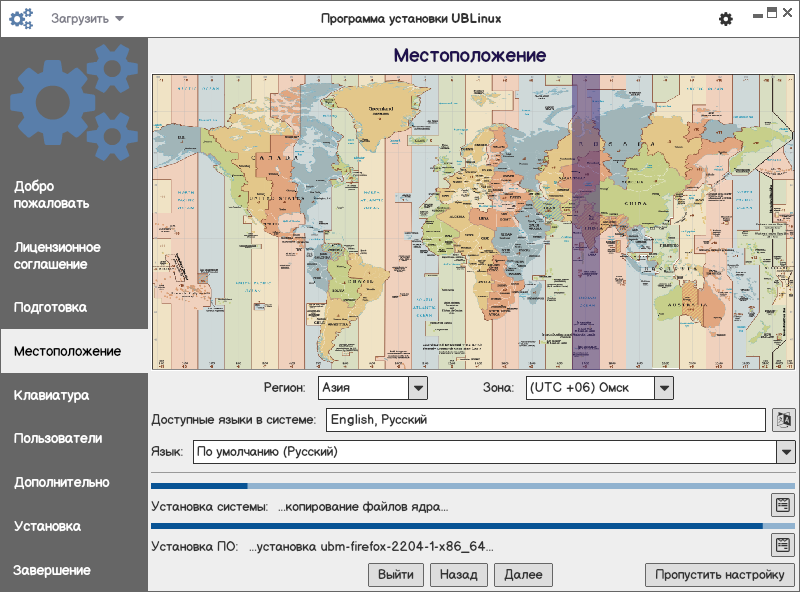The image size is (800, 592).
Task: Show system installation log icon
Action: [782, 505]
